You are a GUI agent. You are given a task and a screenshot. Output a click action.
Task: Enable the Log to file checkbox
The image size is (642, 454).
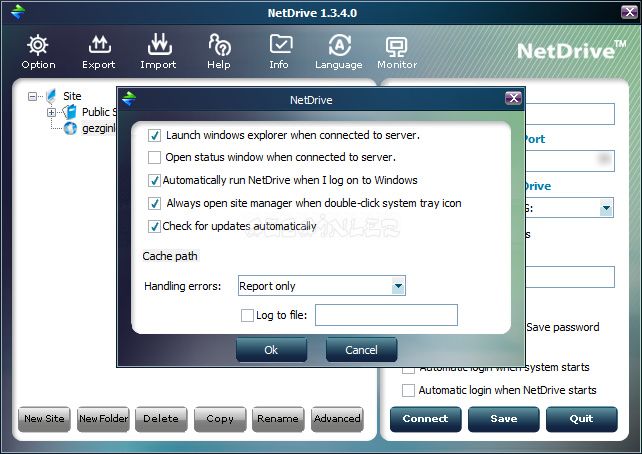pos(247,315)
